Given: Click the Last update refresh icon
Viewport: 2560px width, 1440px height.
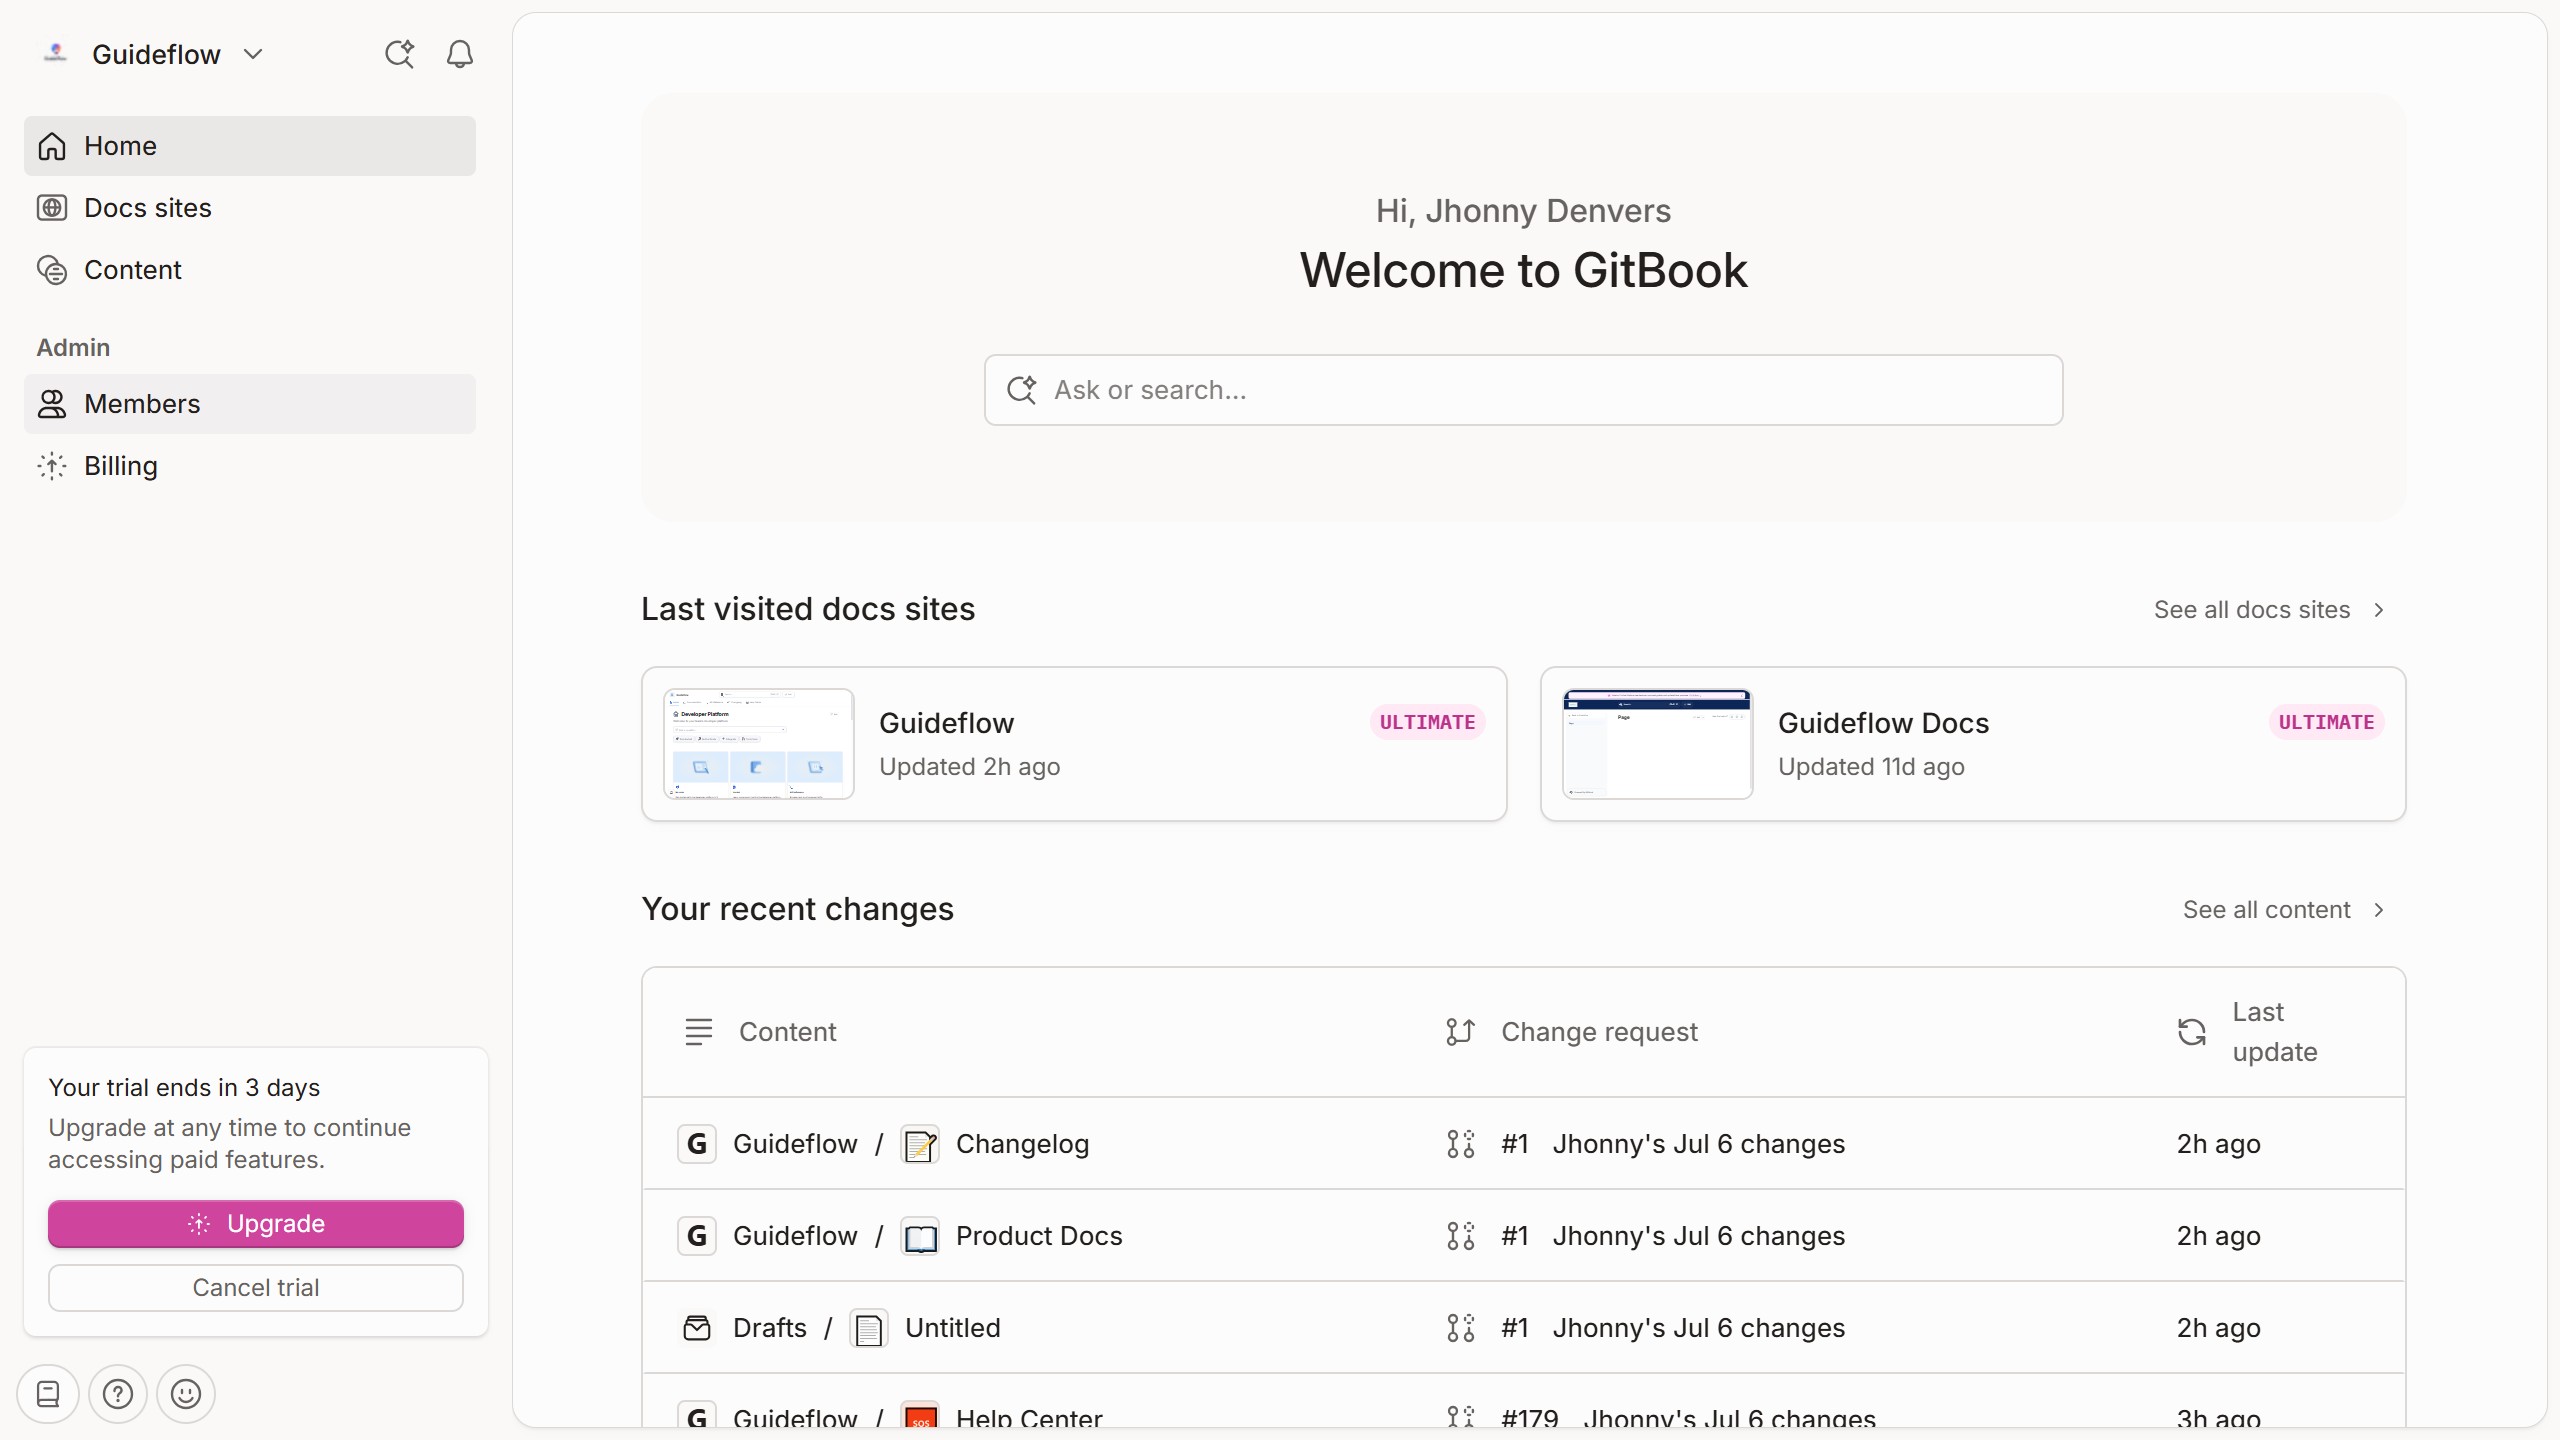Looking at the screenshot, I should [2192, 1032].
